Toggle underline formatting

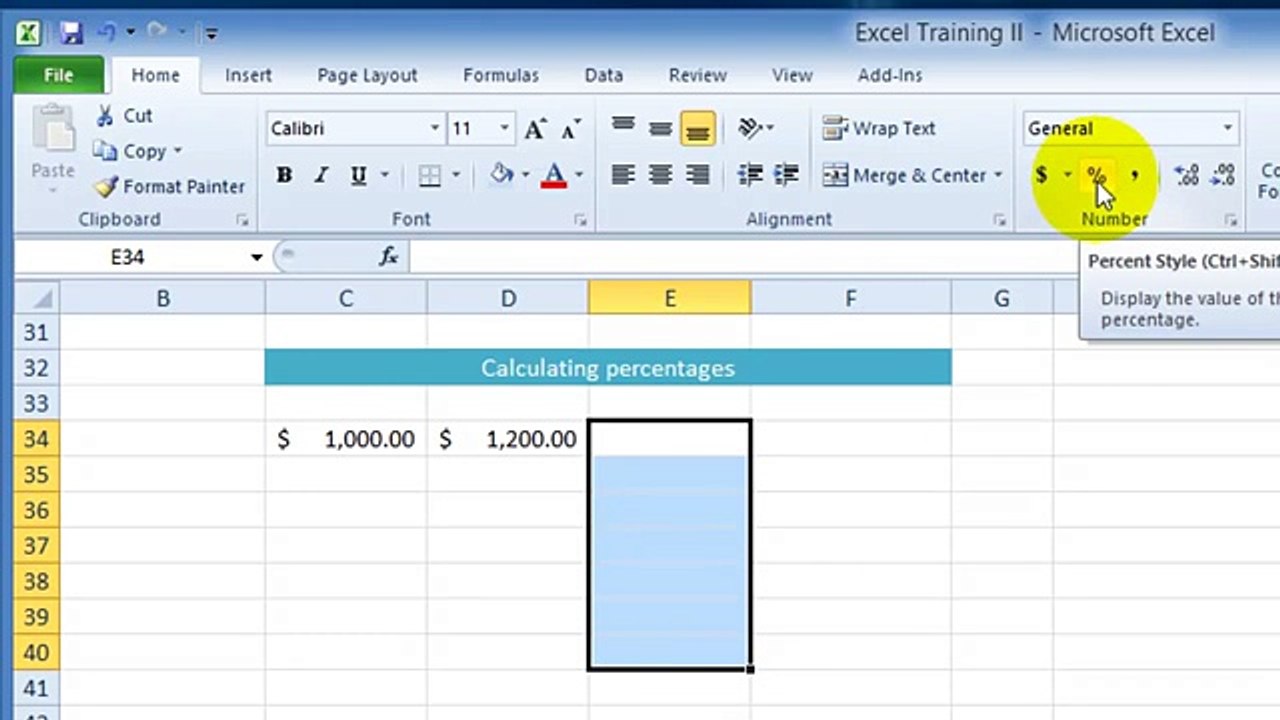(x=358, y=176)
